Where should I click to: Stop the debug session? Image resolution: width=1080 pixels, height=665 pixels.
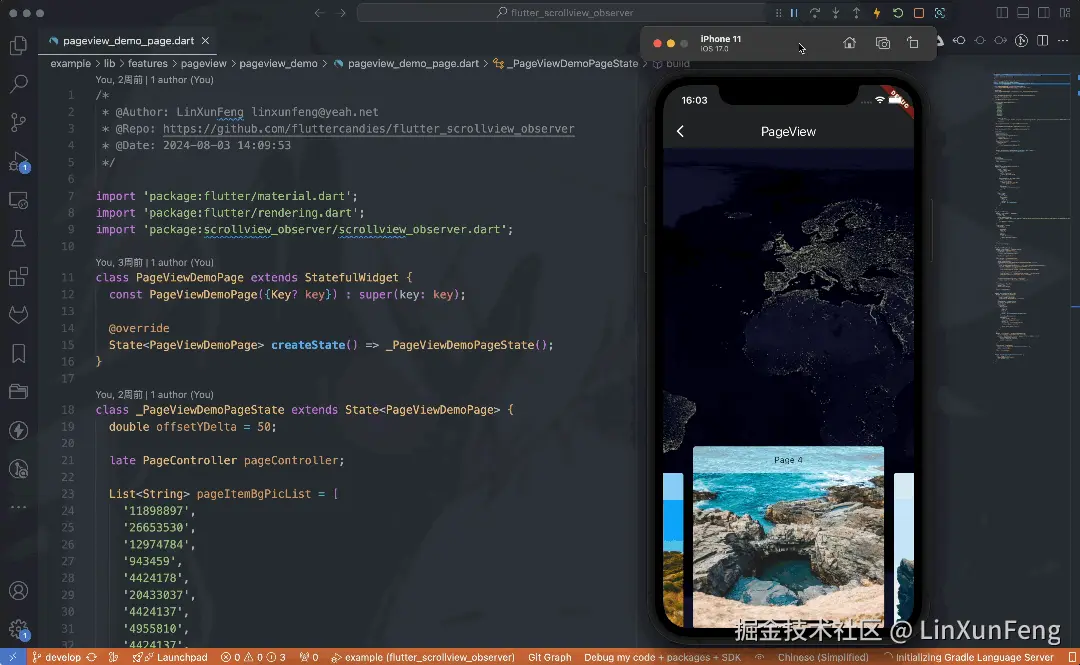(919, 13)
